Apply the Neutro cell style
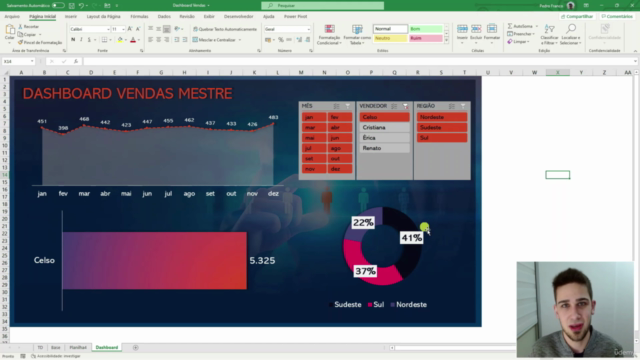This screenshot has width=640, height=360. 390,38
